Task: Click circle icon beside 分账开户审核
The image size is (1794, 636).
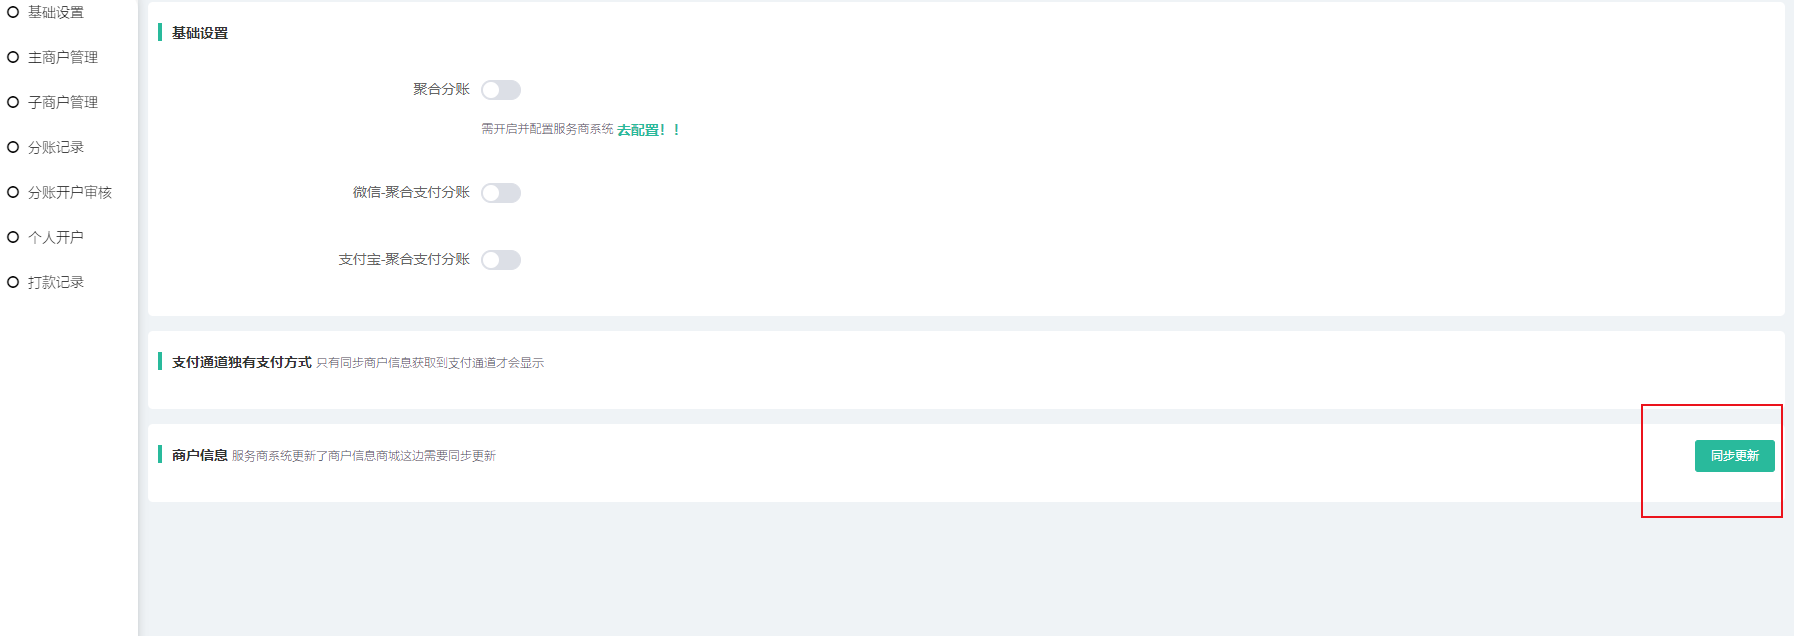Action: (x=13, y=192)
